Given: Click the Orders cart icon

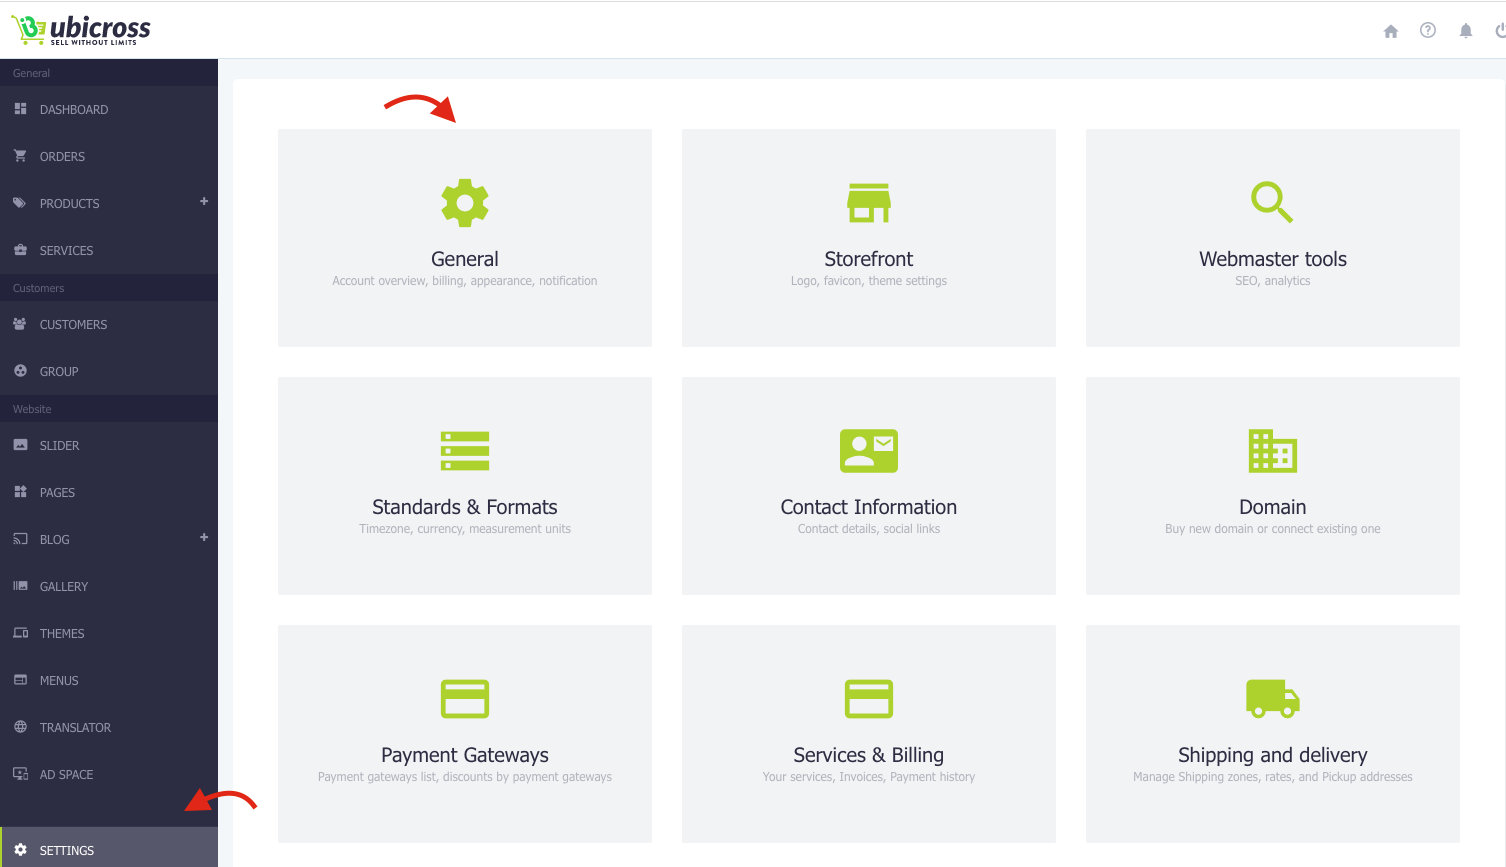Looking at the screenshot, I should [20, 155].
